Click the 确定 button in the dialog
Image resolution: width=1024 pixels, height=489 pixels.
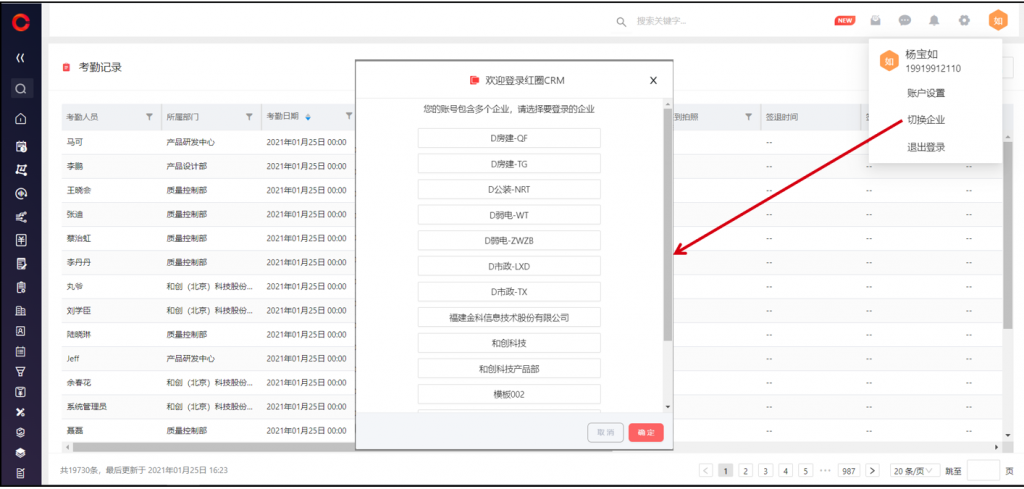(646, 432)
